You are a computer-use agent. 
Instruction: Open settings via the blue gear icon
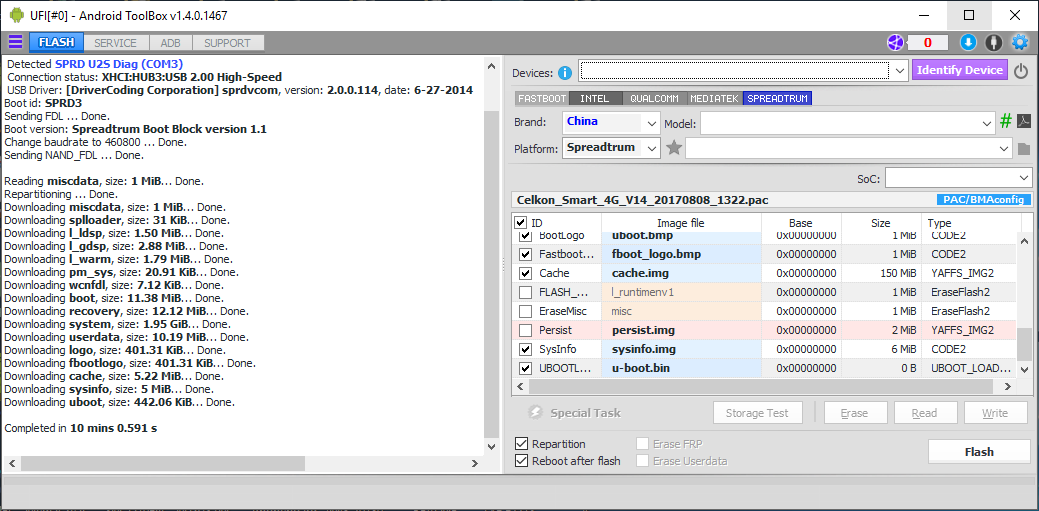[x=1019, y=42]
